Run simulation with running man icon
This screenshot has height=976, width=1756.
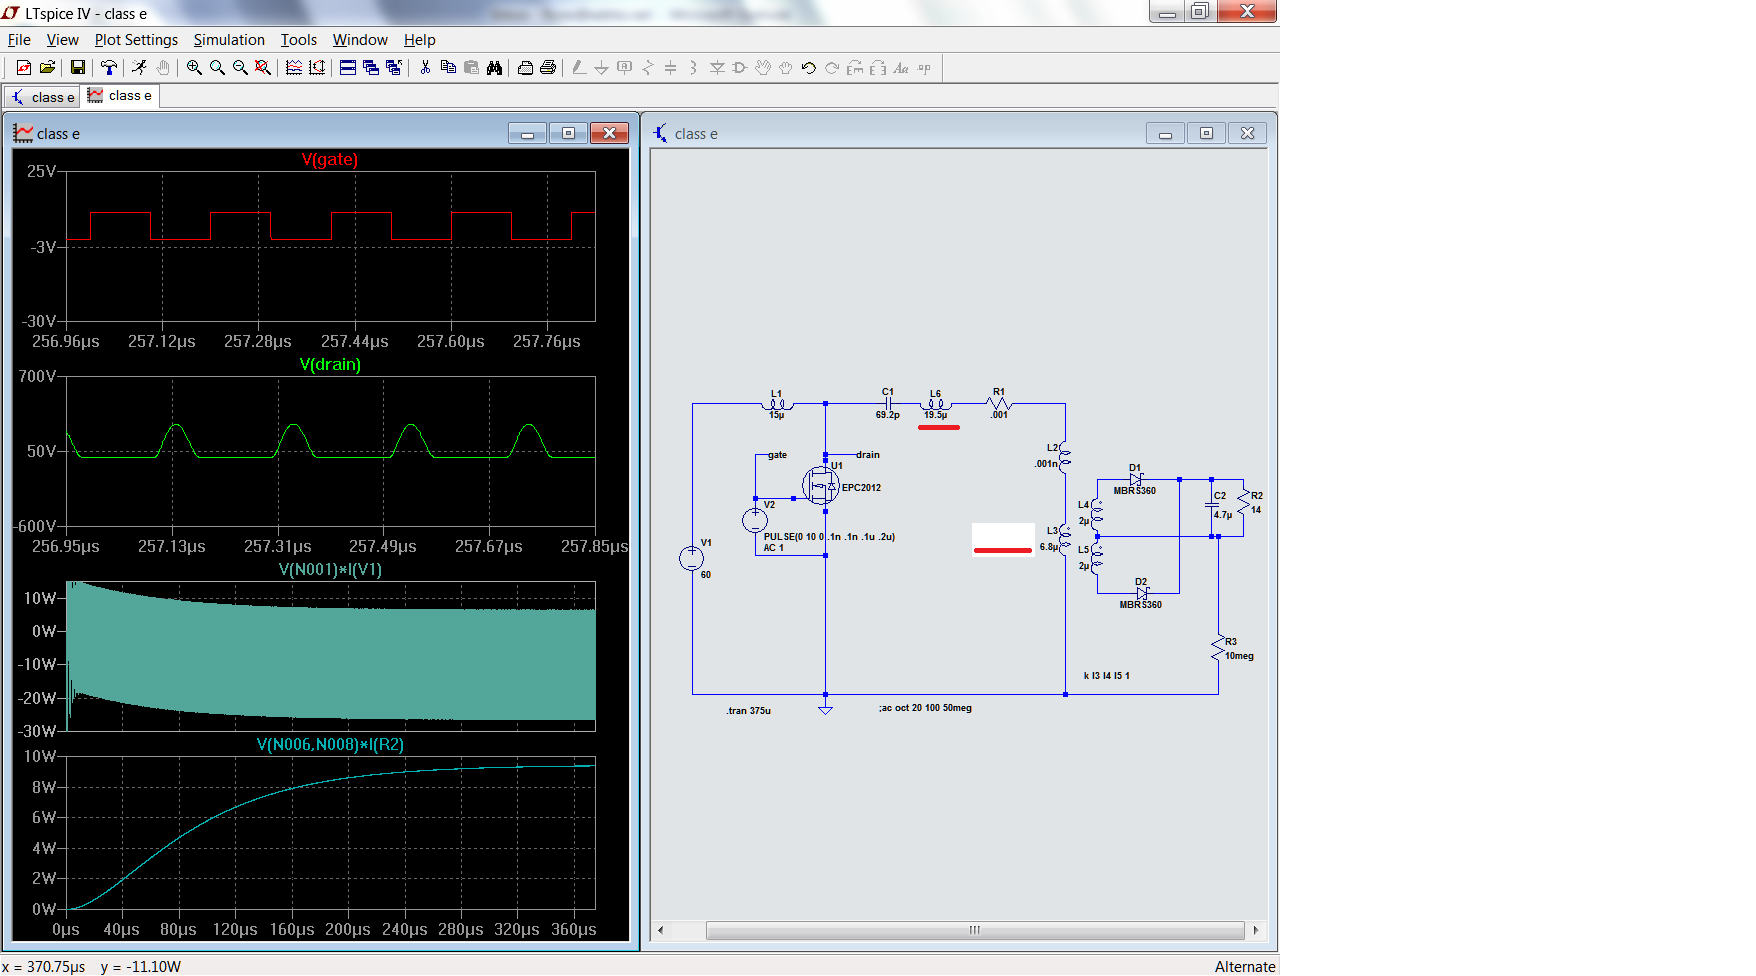click(139, 68)
